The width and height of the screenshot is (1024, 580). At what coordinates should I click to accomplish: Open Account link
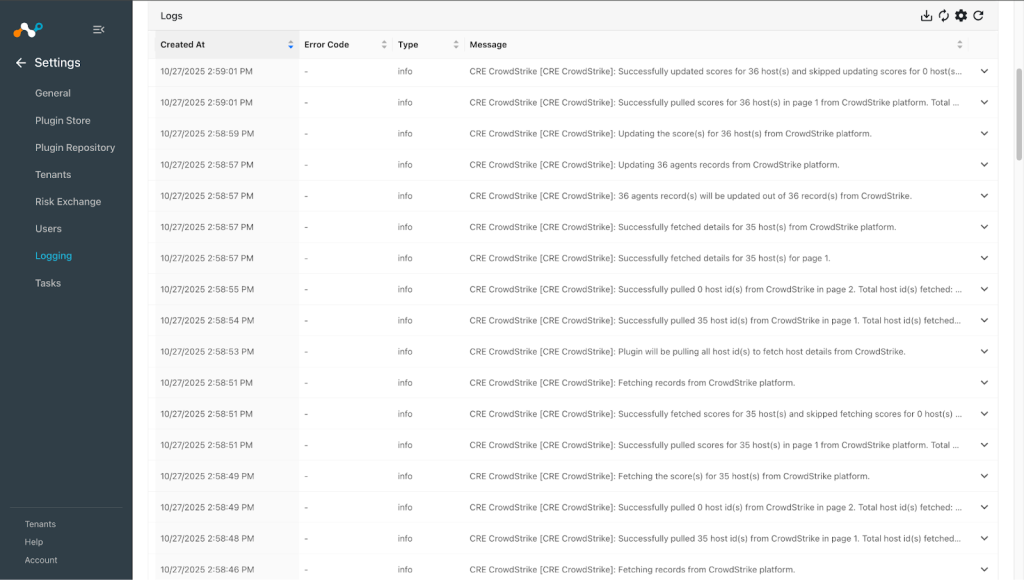click(x=41, y=560)
